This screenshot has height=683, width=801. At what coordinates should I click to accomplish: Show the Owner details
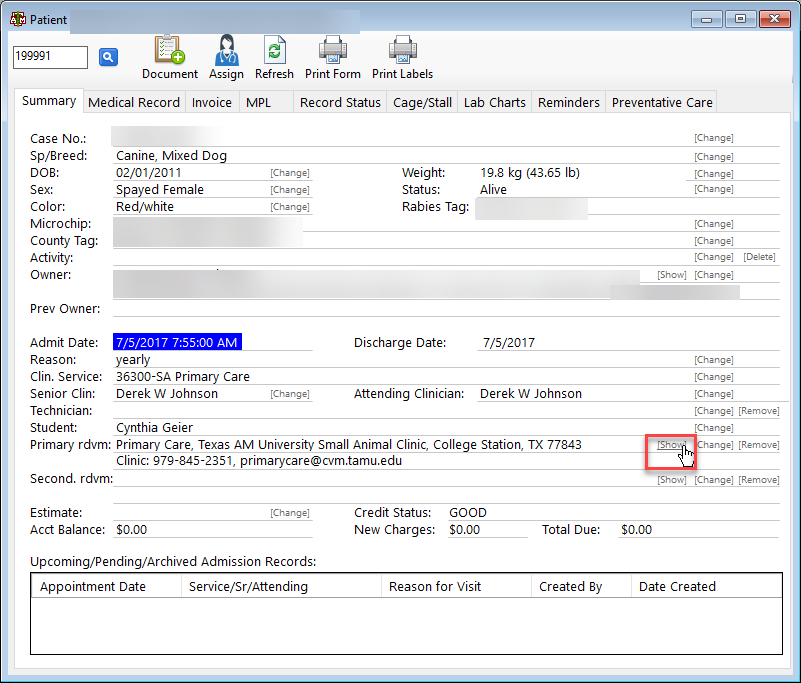(x=672, y=275)
